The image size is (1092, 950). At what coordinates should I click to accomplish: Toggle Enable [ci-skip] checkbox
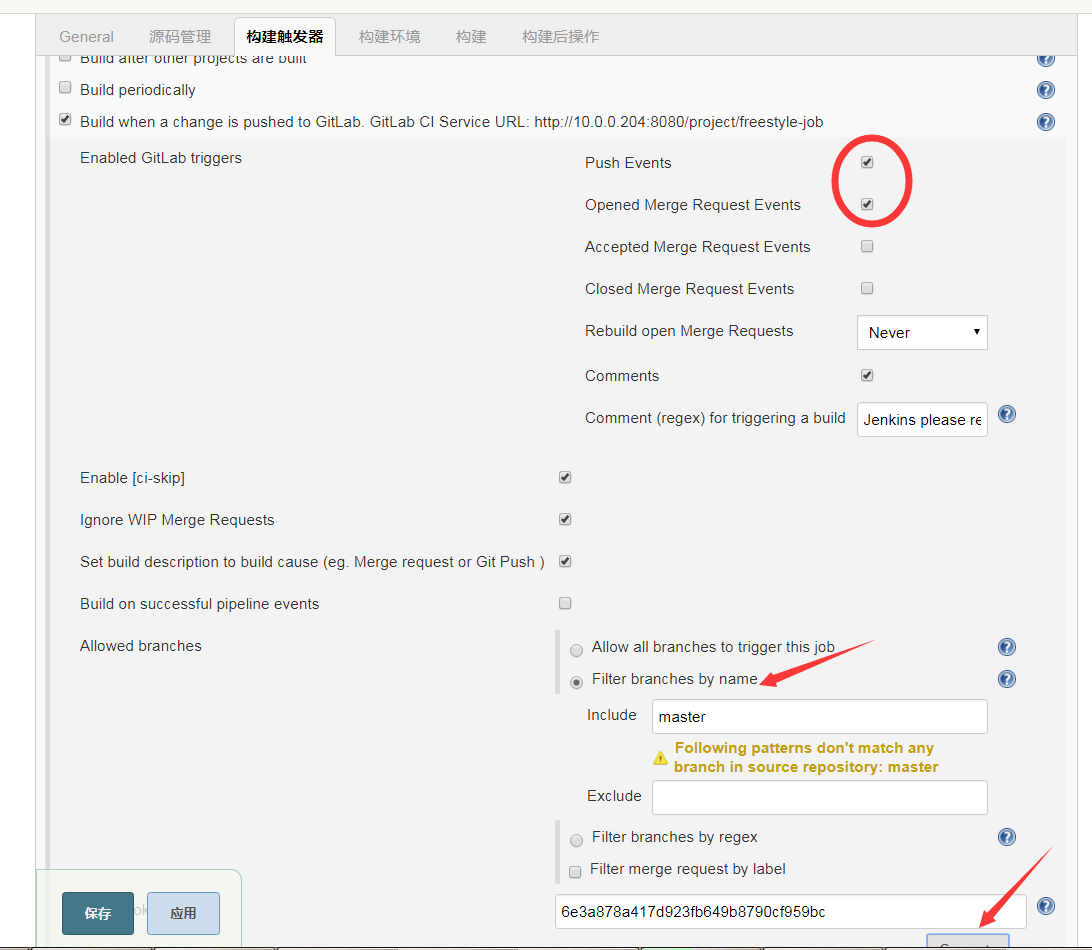click(x=565, y=478)
